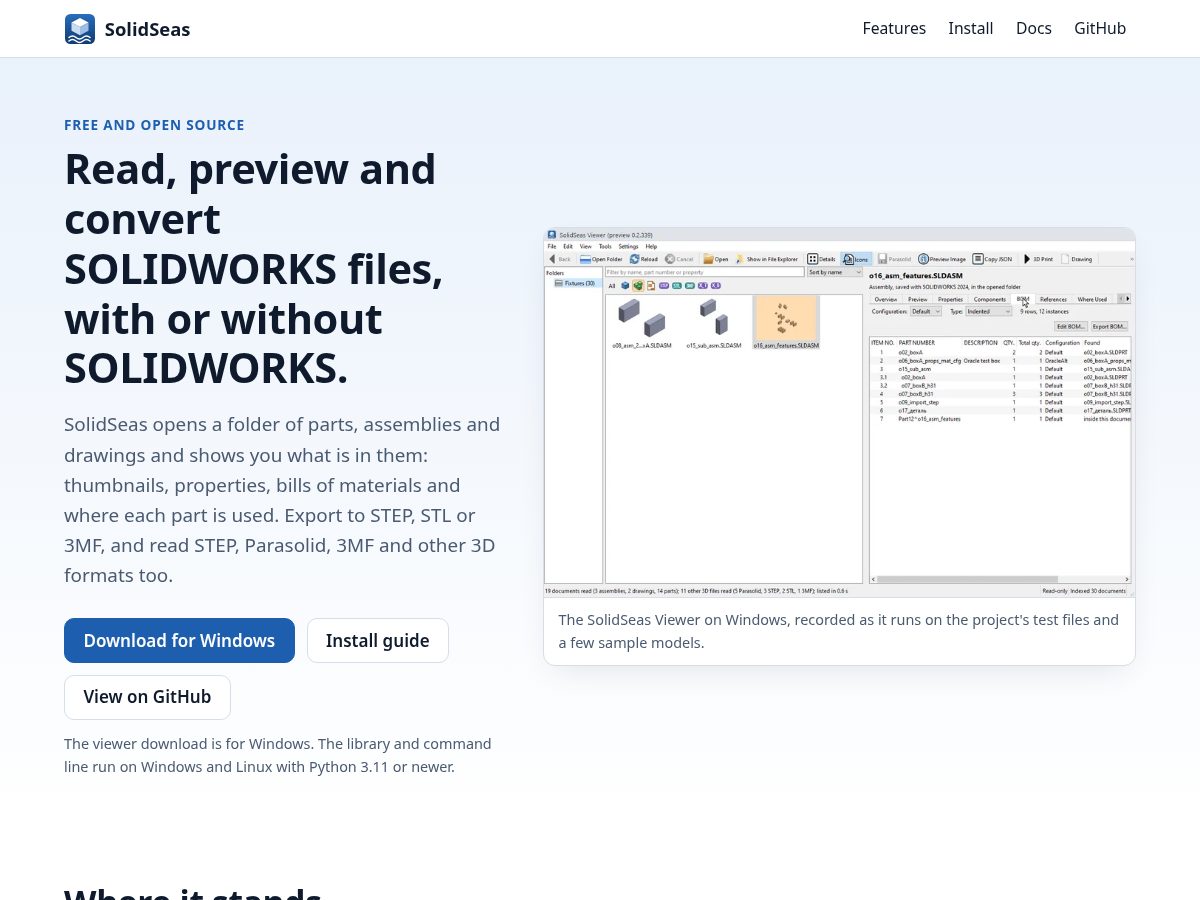Open the Install guide button
Screen dimensions: 1200x900
pyautogui.click(x=378, y=640)
